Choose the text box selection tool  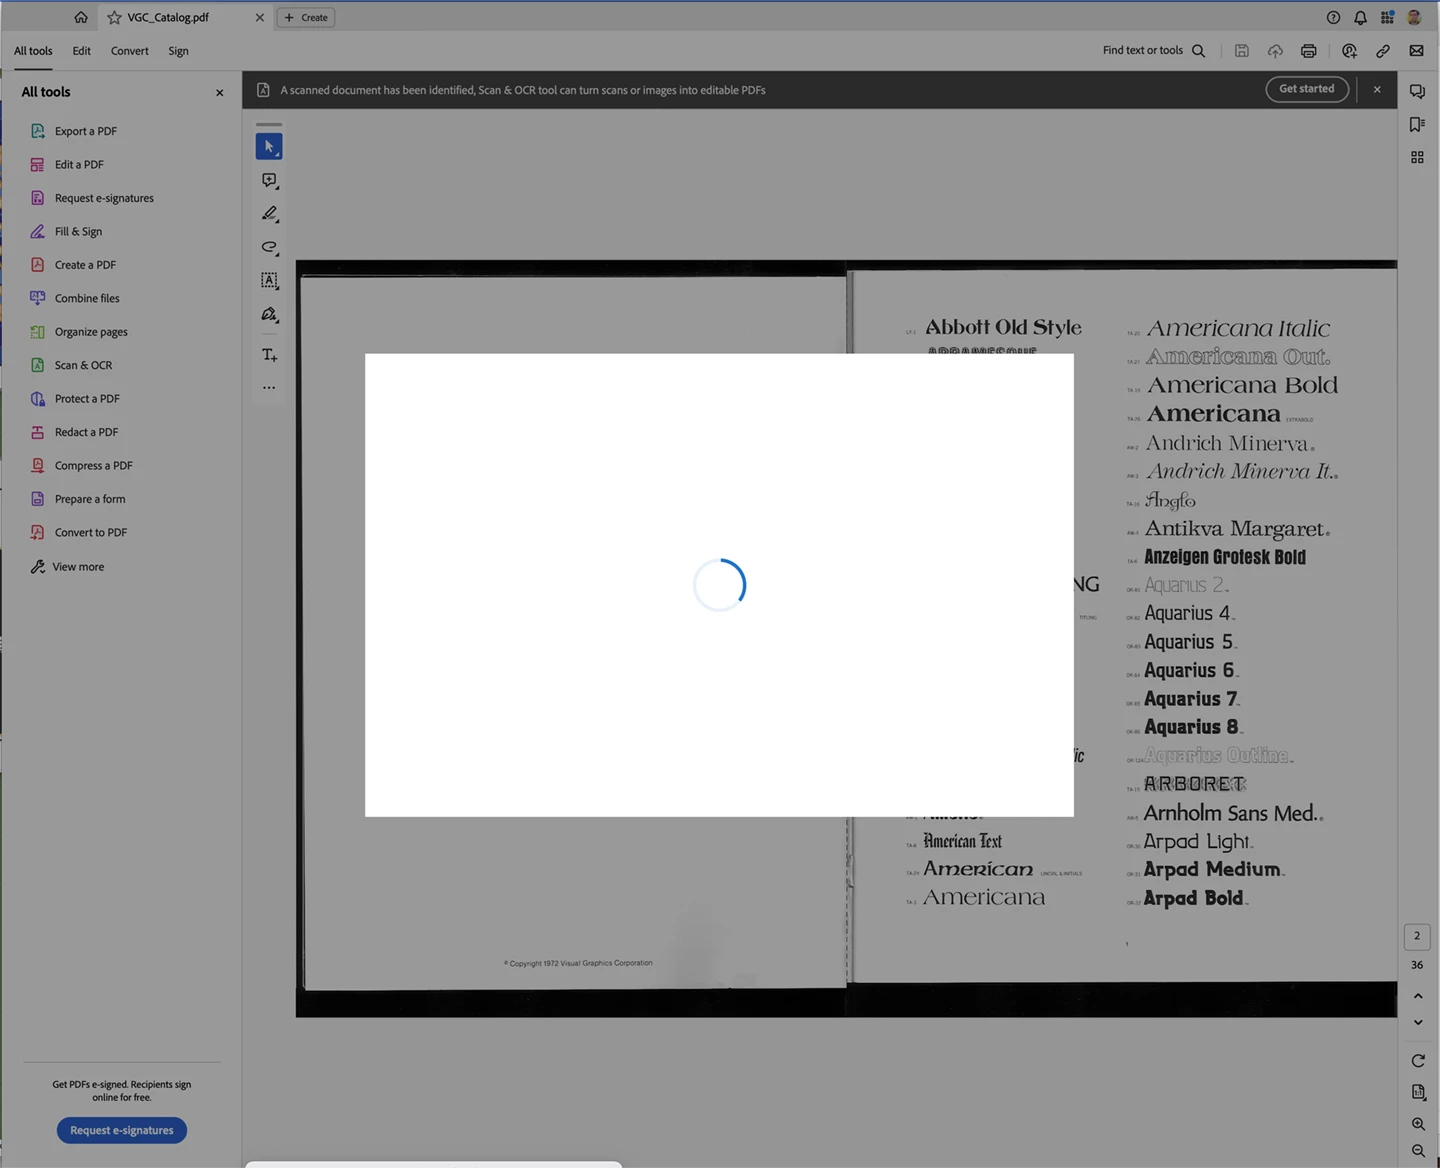coord(269,281)
